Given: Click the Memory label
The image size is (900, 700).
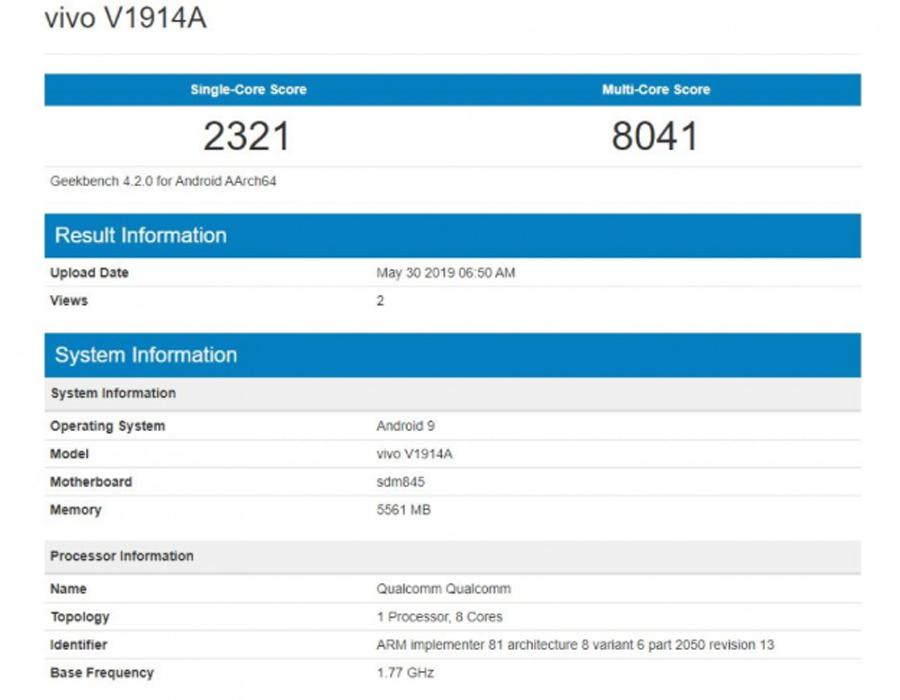Looking at the screenshot, I should (76, 510).
